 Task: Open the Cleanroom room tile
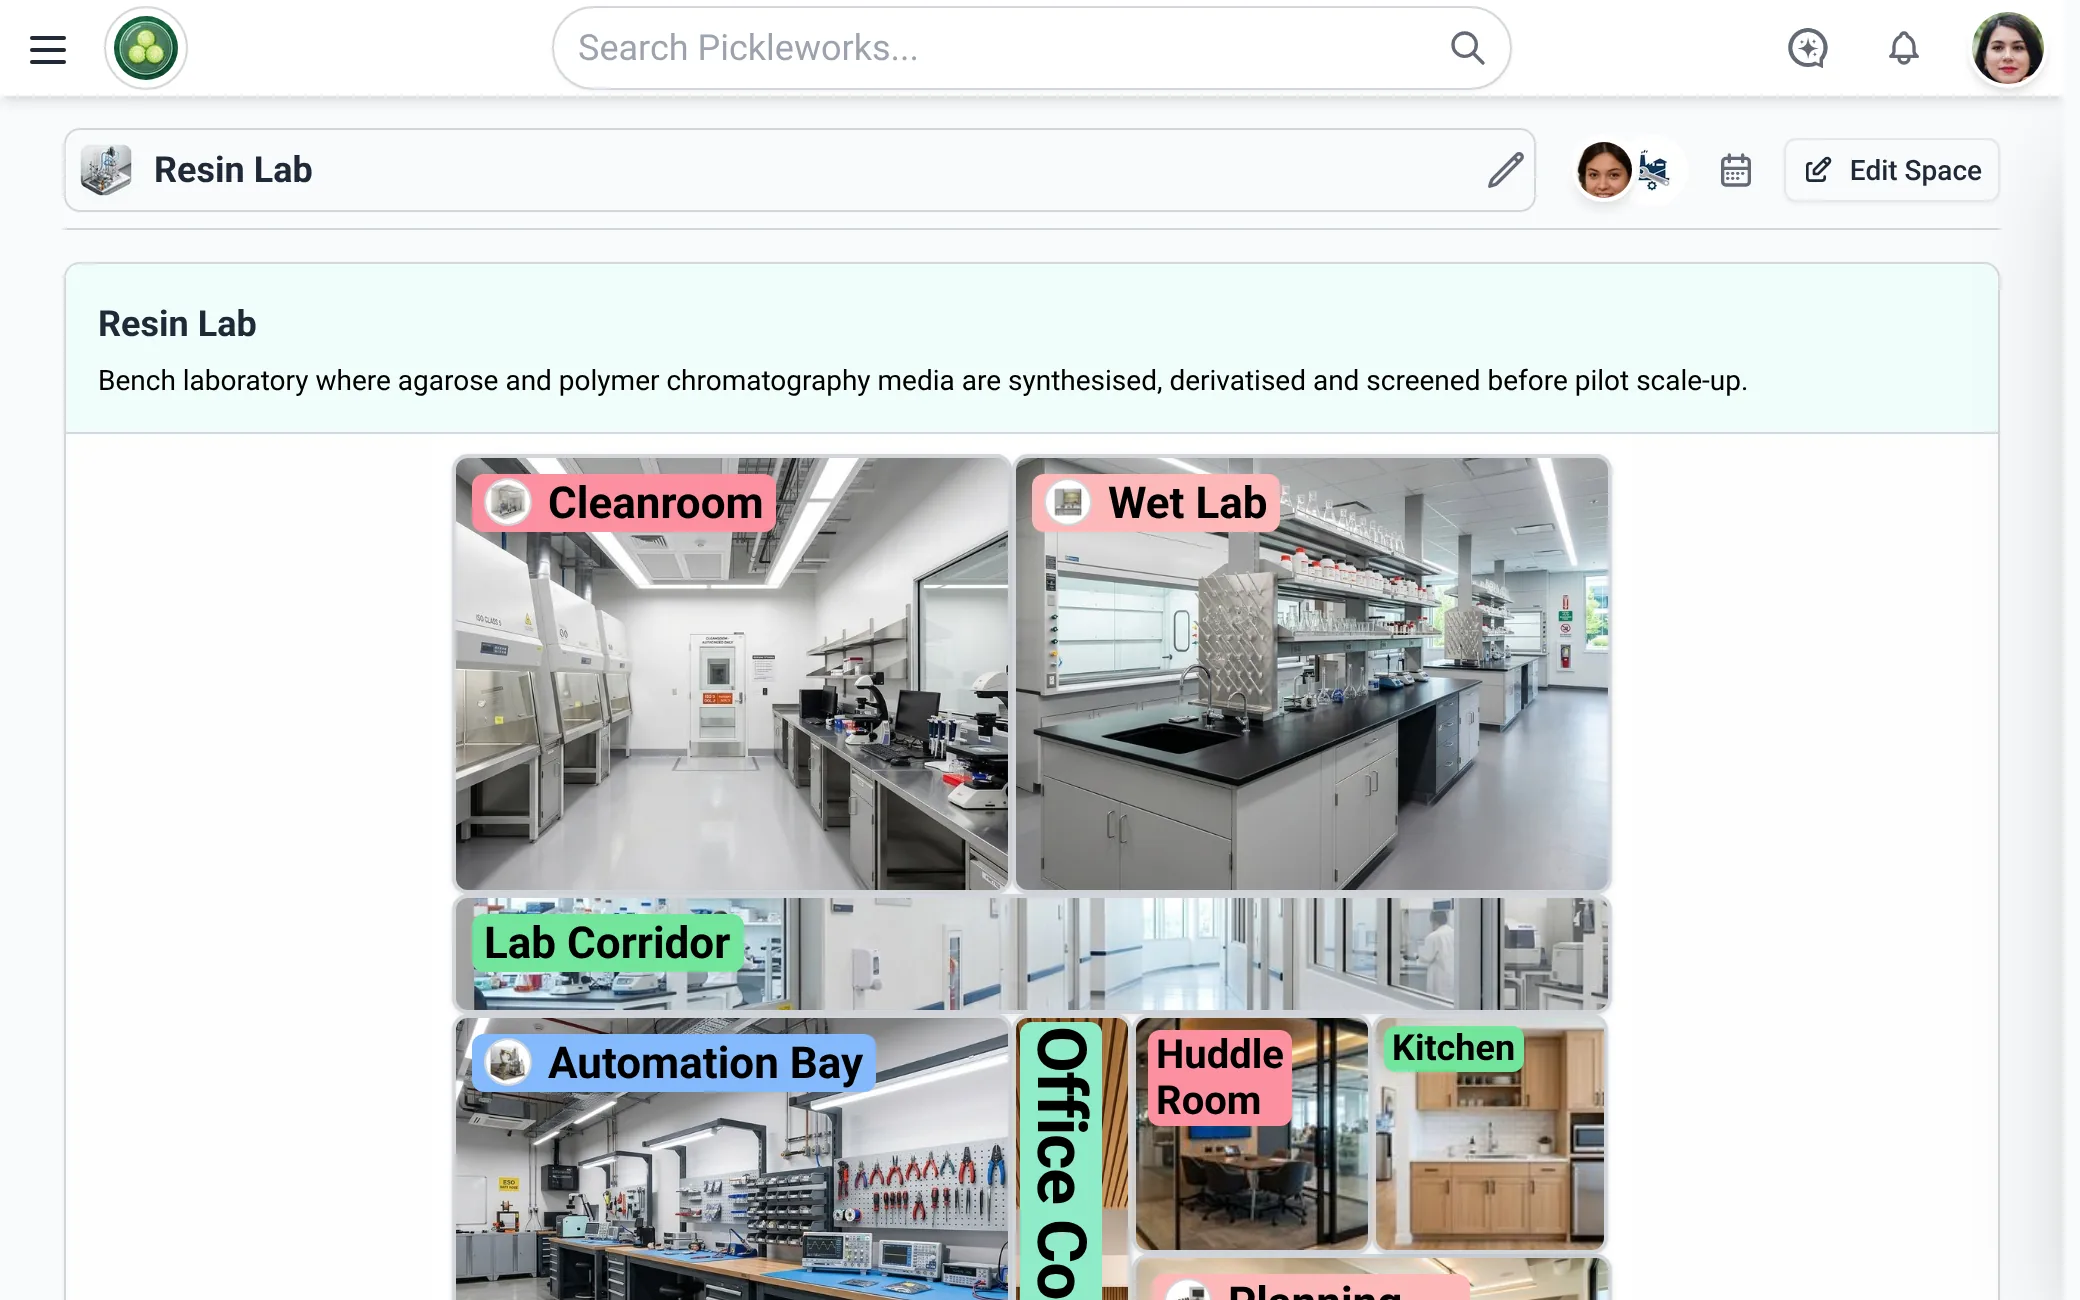pos(732,674)
